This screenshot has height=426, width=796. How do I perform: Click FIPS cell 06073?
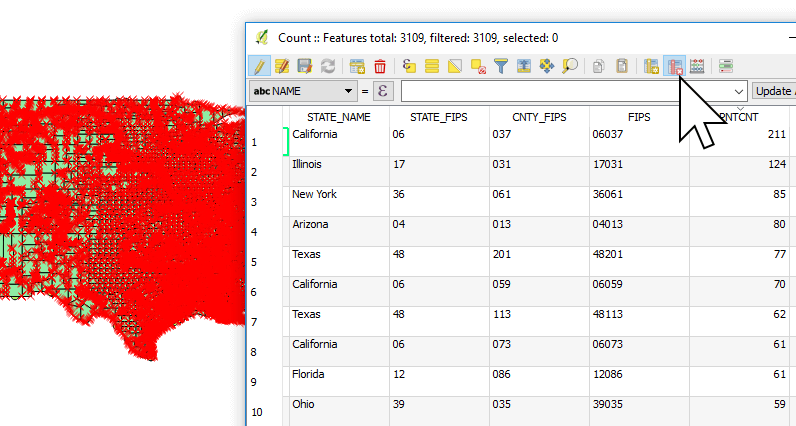point(639,351)
